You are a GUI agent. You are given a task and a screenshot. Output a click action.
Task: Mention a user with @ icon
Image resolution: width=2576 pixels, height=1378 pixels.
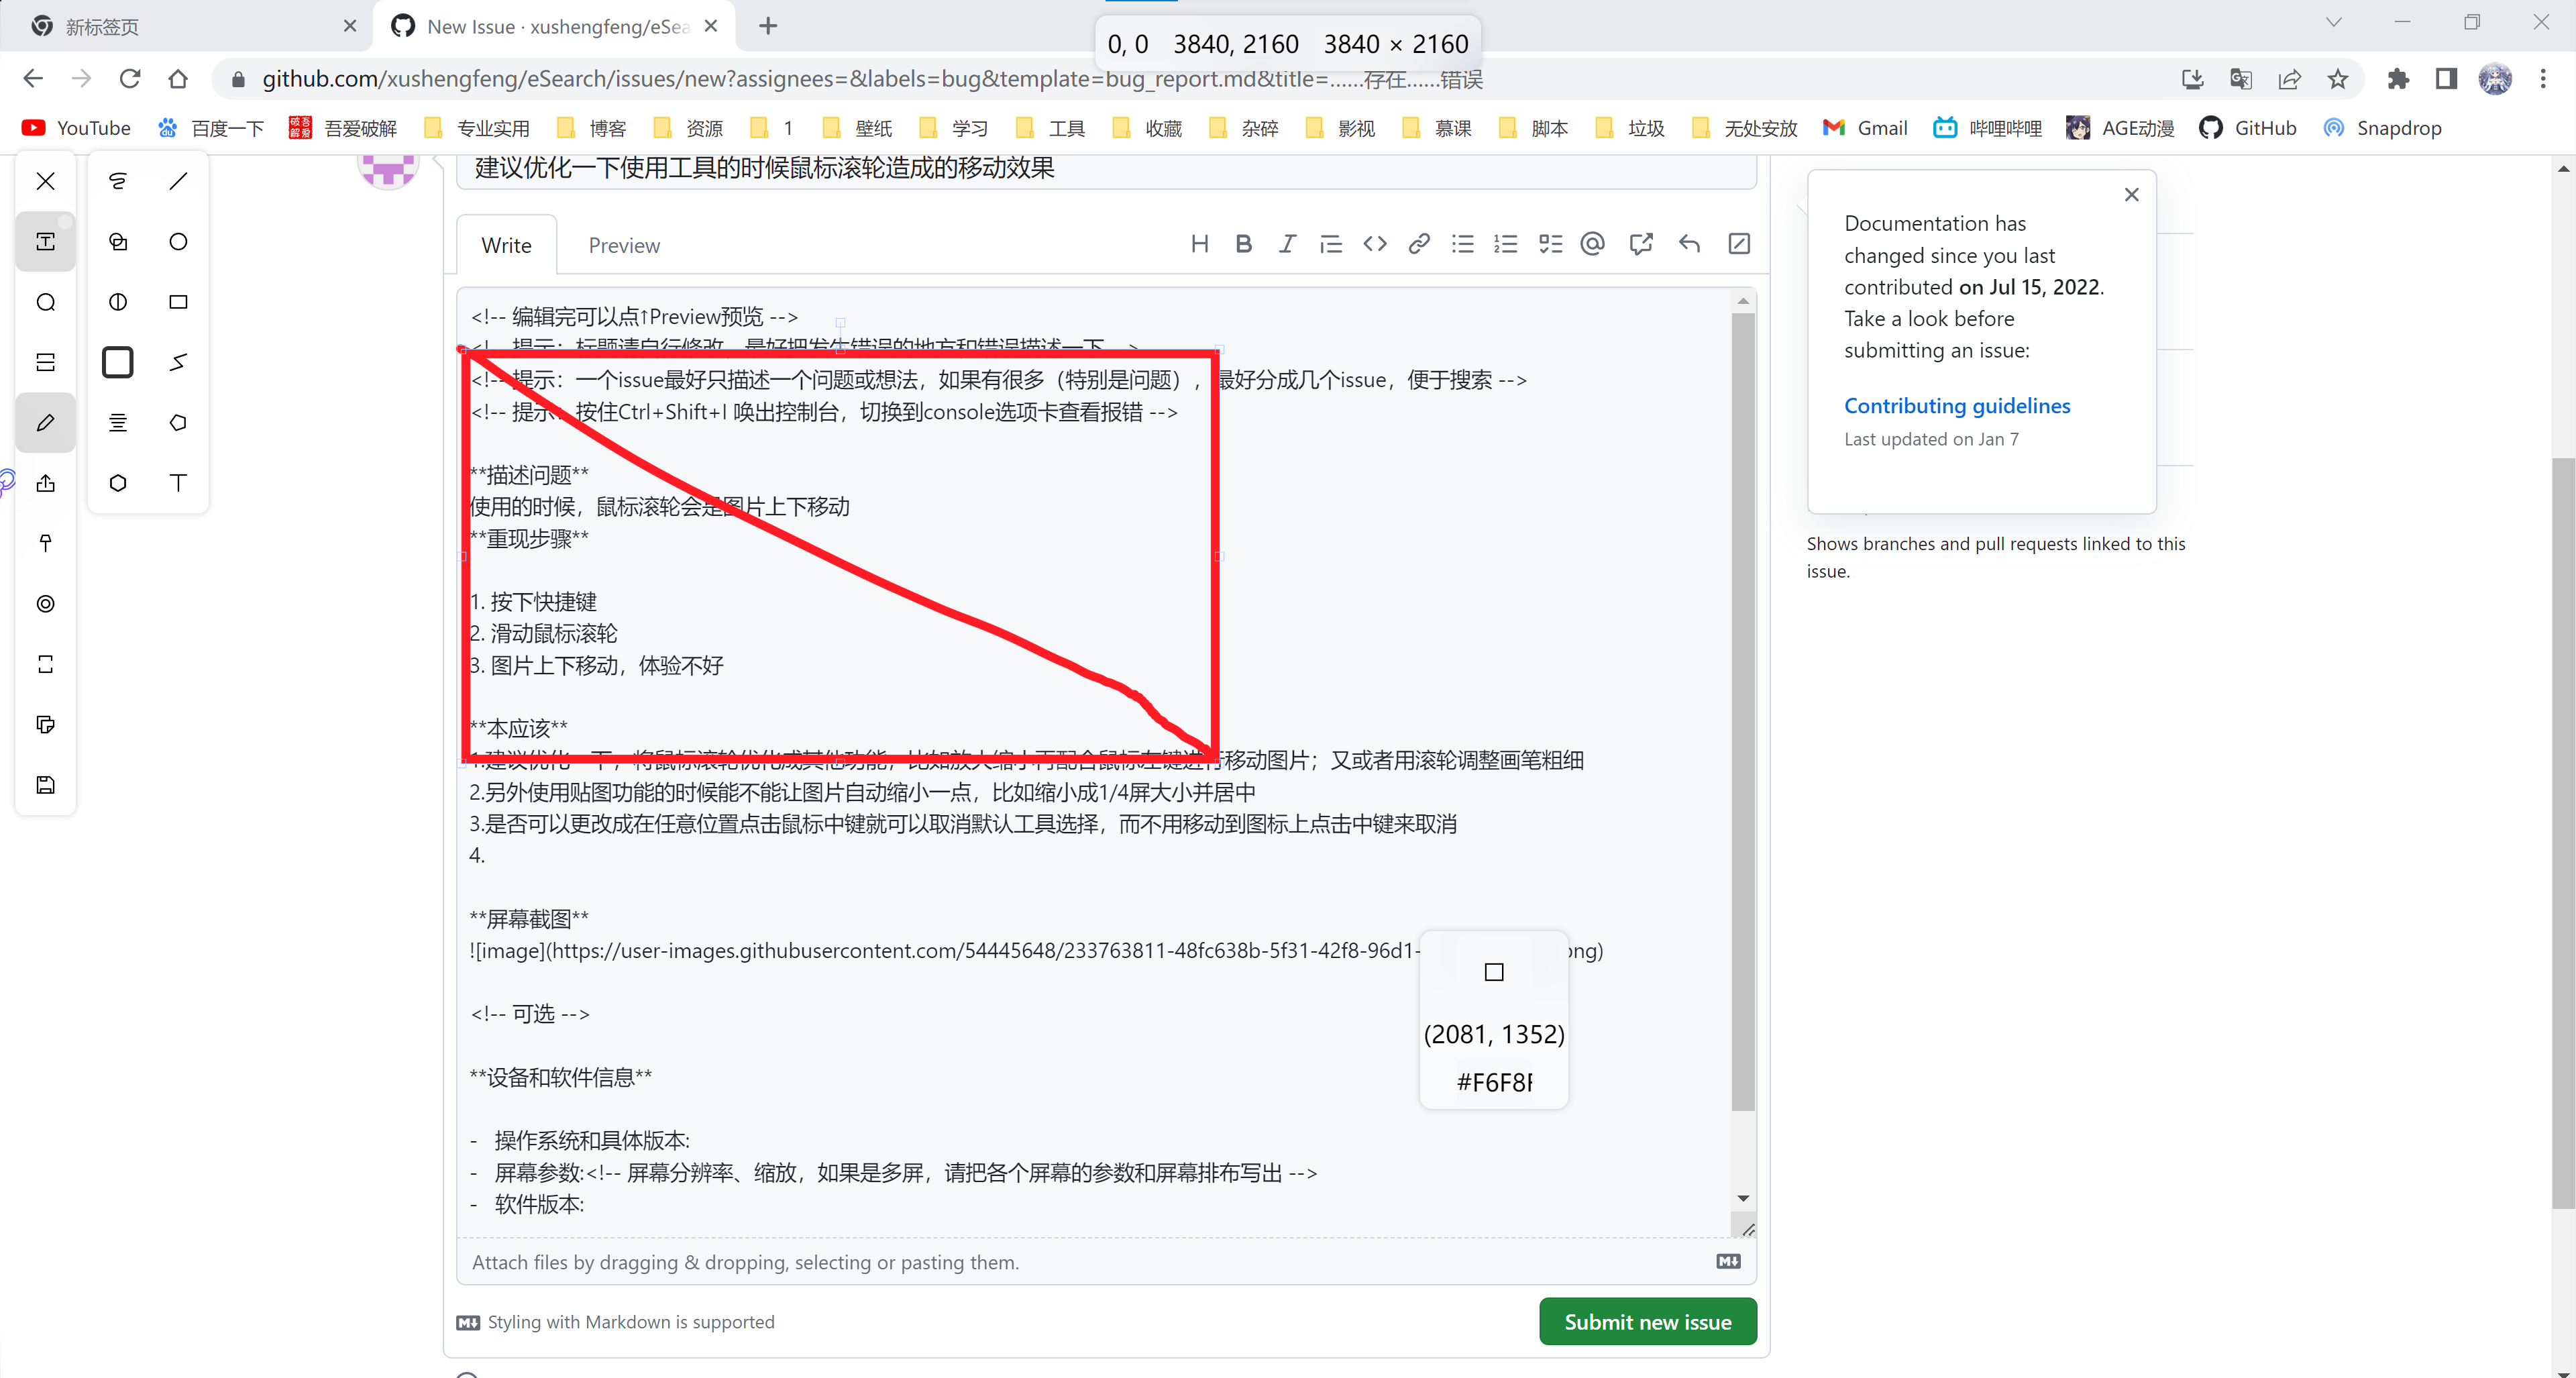(1593, 244)
